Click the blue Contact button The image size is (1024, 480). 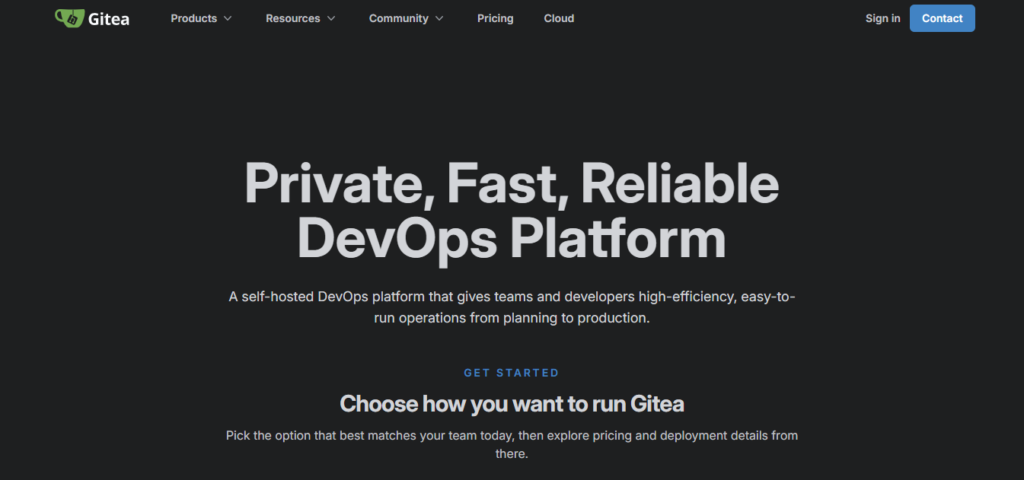click(942, 18)
